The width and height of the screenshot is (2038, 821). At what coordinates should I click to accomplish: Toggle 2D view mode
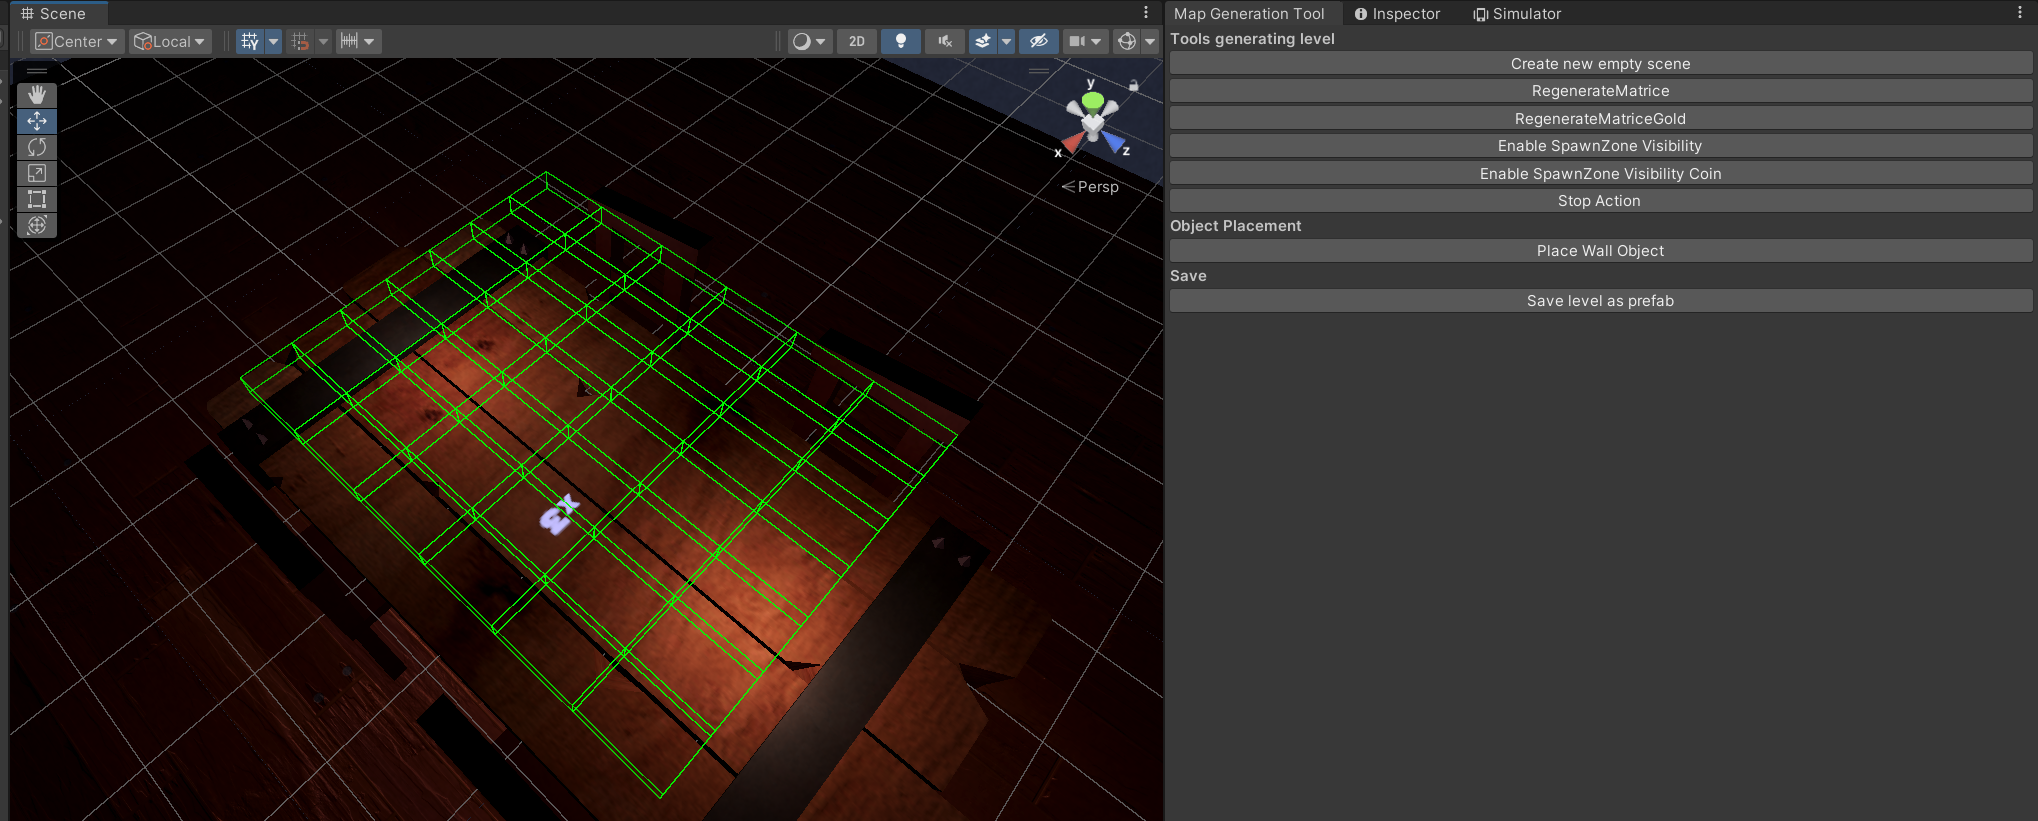pos(856,41)
